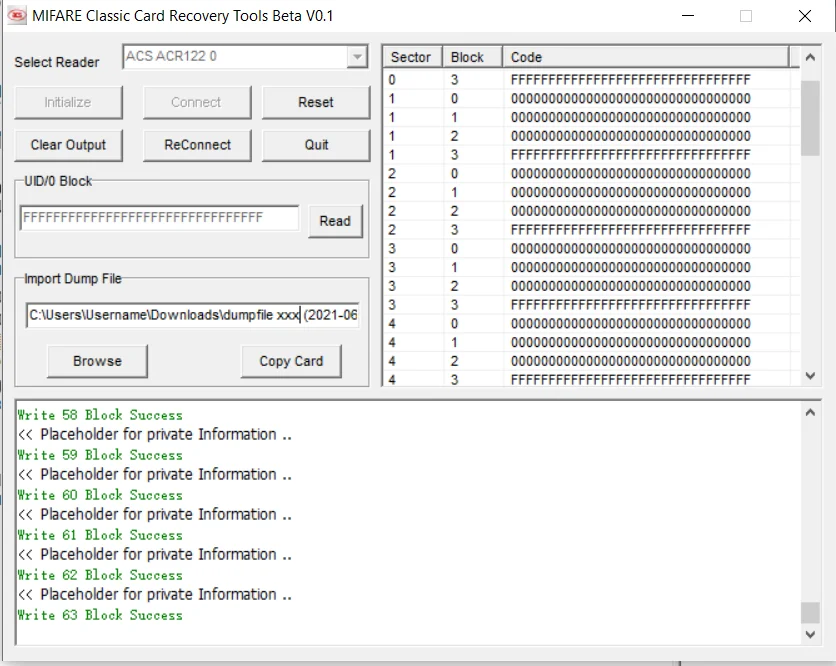Click the Connect button
This screenshot has height=666, width=836.
tap(197, 102)
